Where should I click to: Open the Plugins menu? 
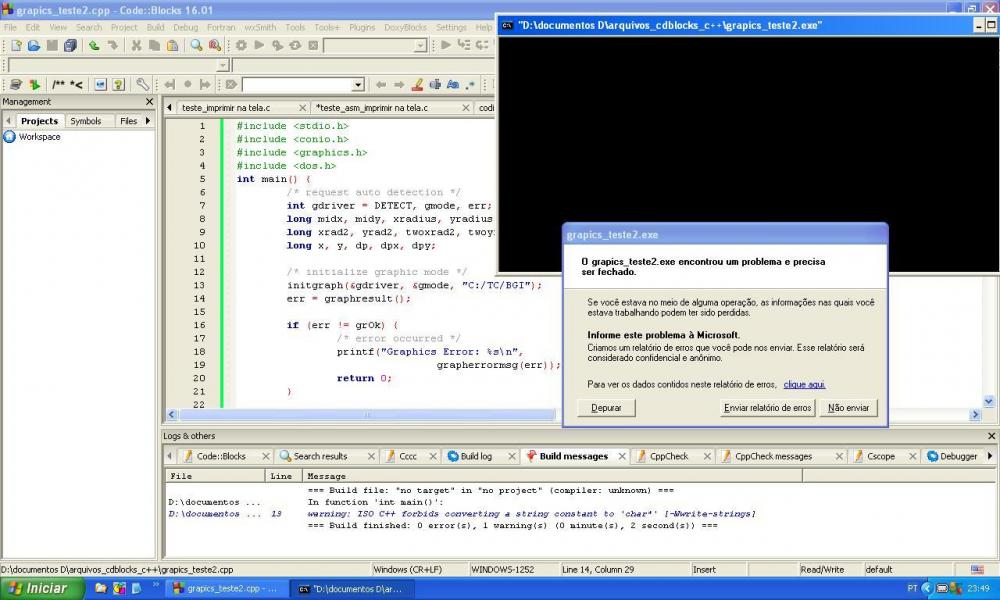[x=363, y=27]
